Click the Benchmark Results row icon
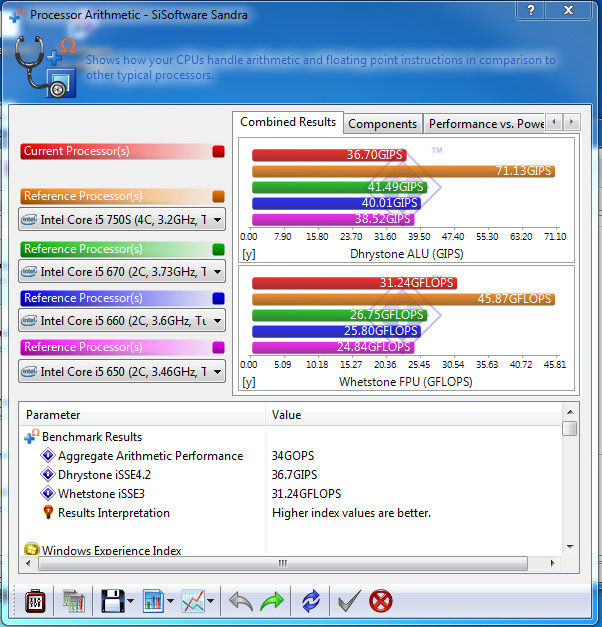 pos(32,436)
